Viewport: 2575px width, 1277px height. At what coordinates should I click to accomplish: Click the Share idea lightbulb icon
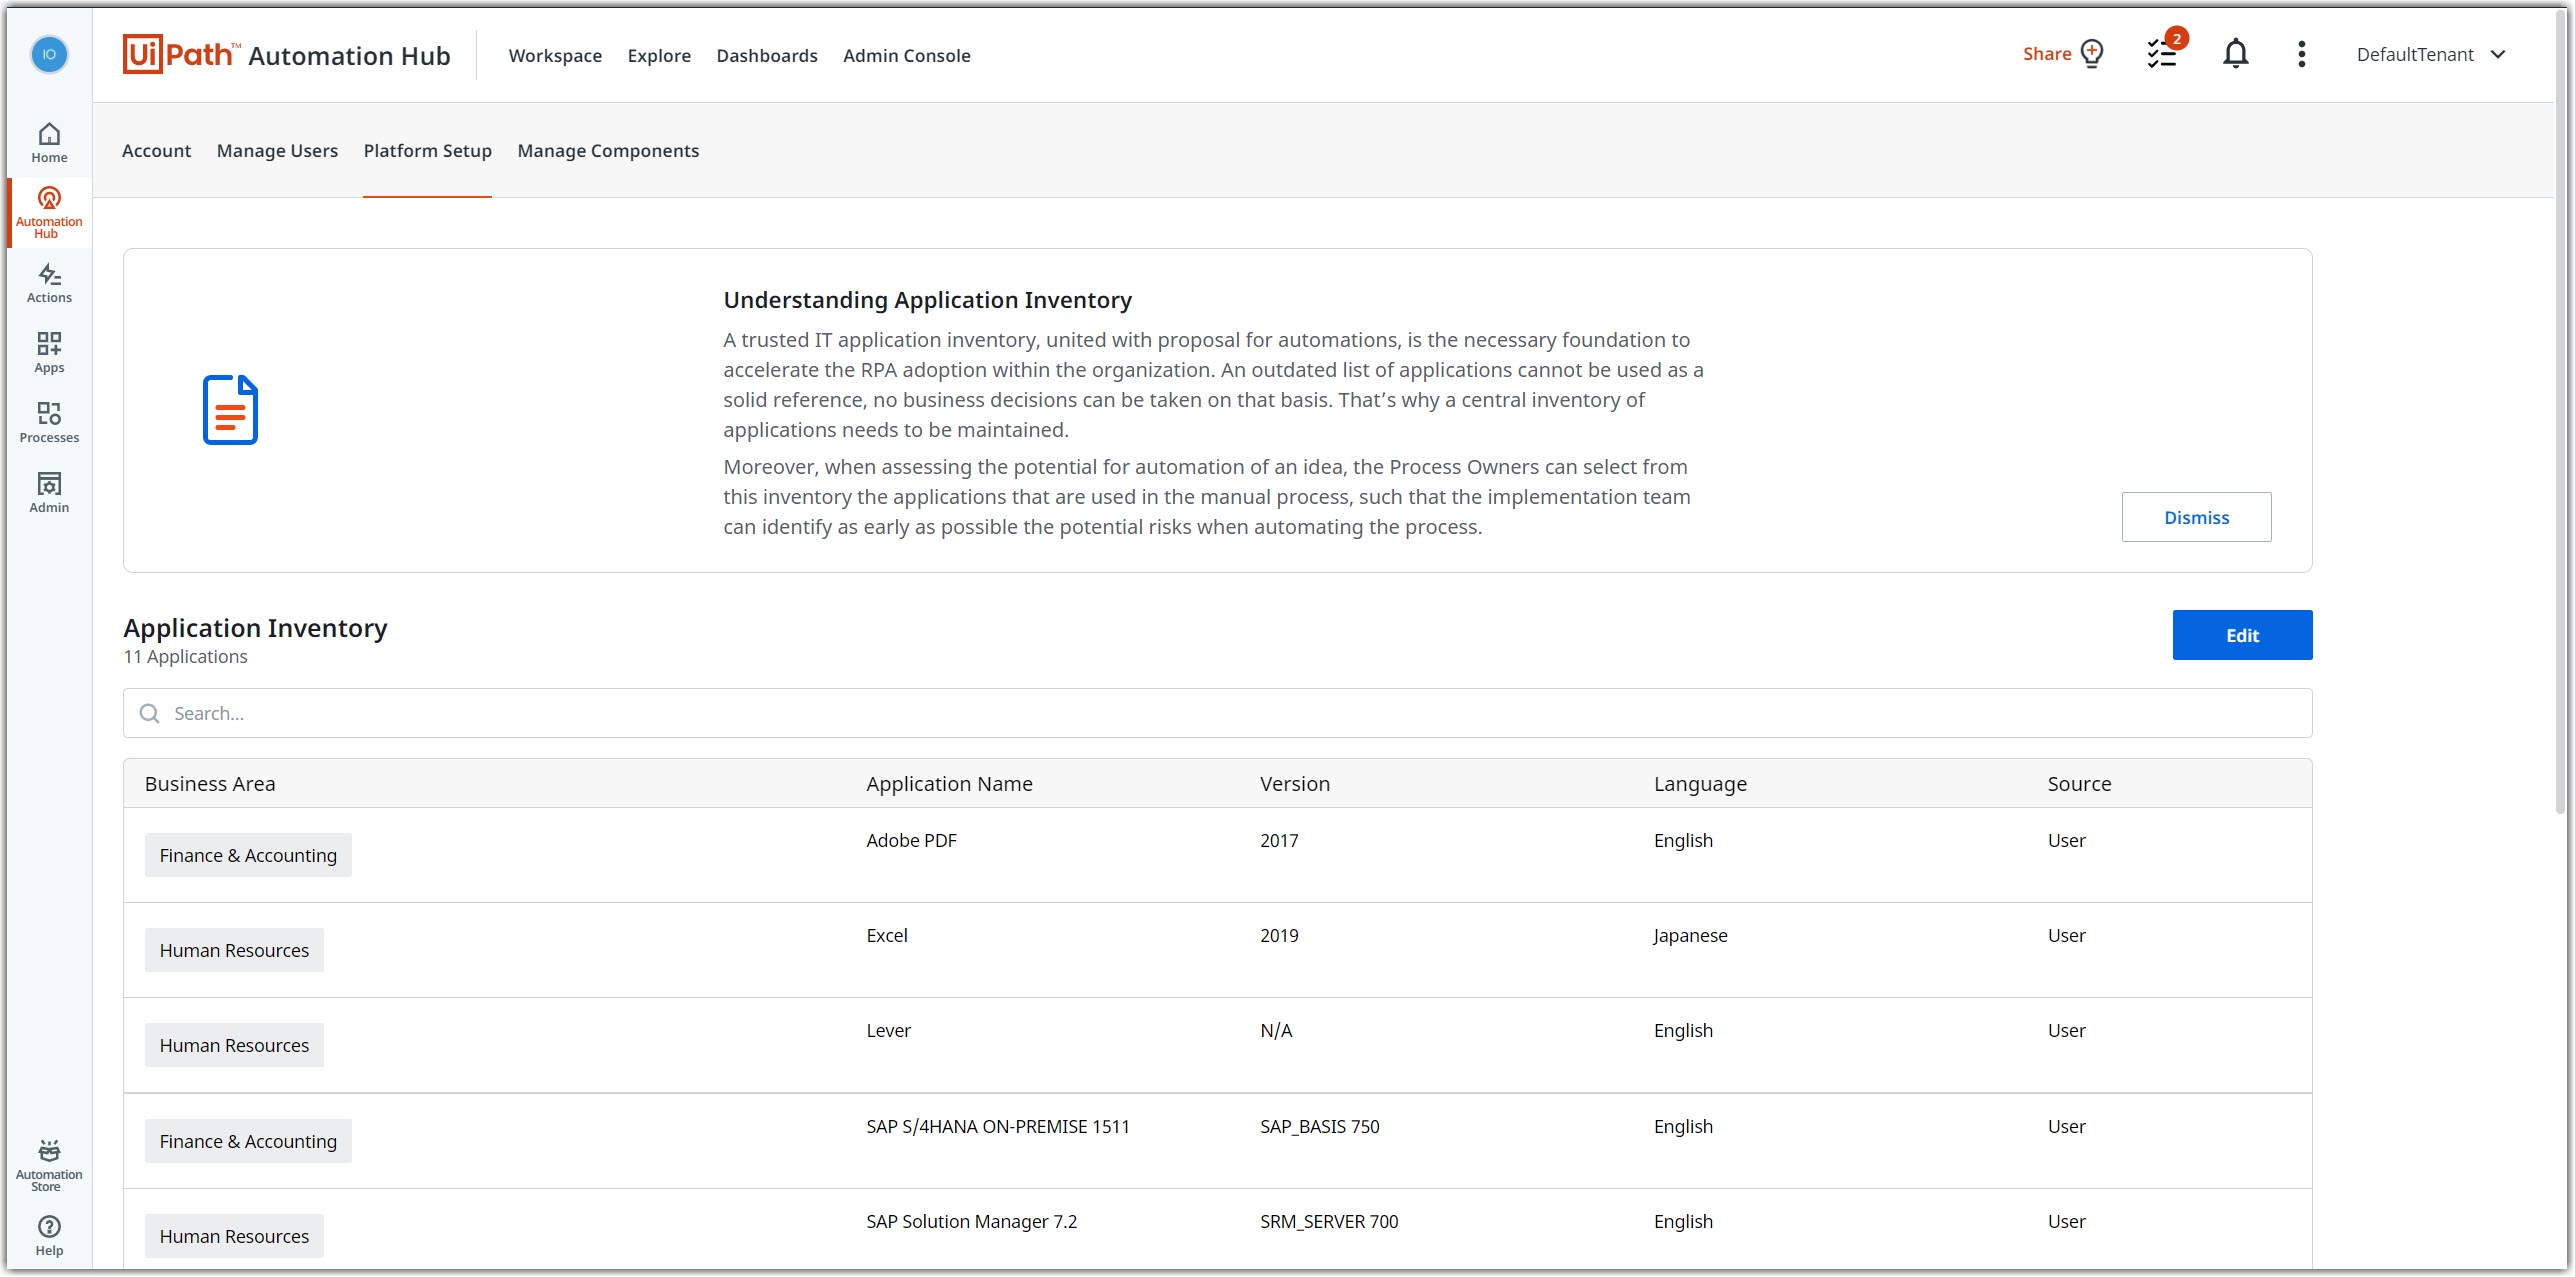[2092, 54]
